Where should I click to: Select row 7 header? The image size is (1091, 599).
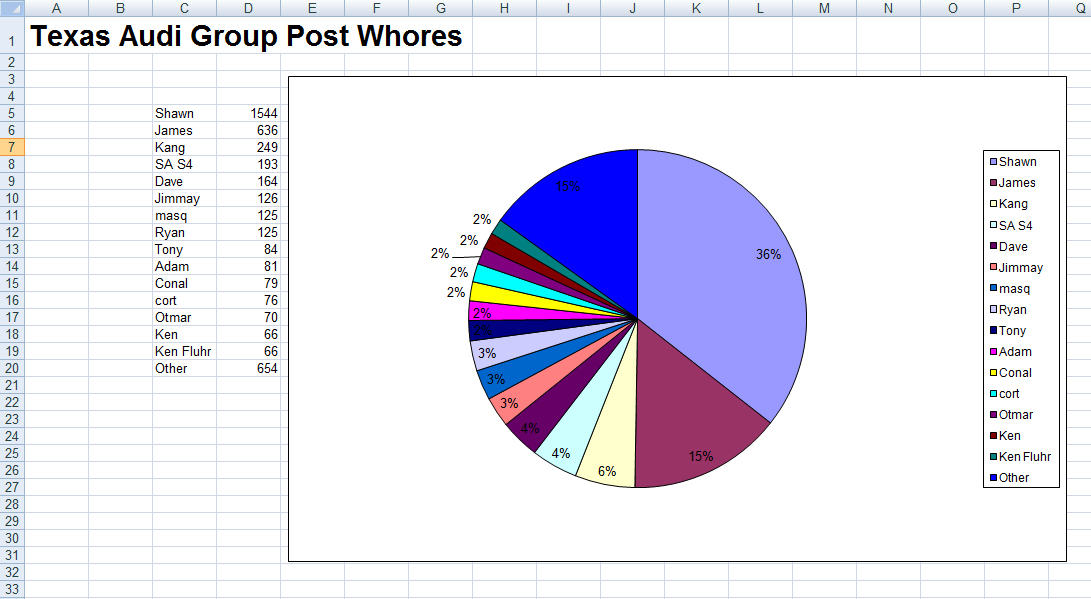coord(12,147)
